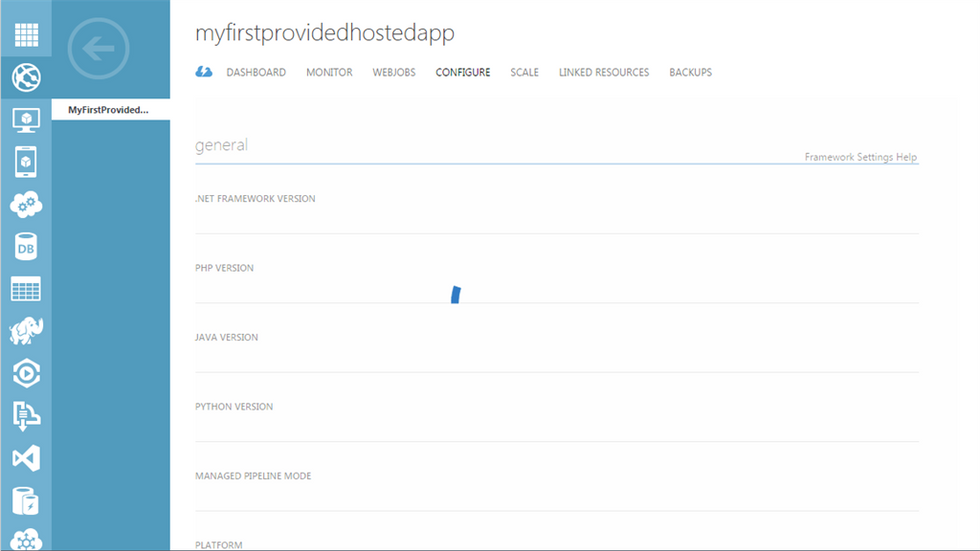The height and width of the screenshot is (551, 980).
Task: Click the .NET FRAMEWORK VERSION label
Action: [255, 199]
